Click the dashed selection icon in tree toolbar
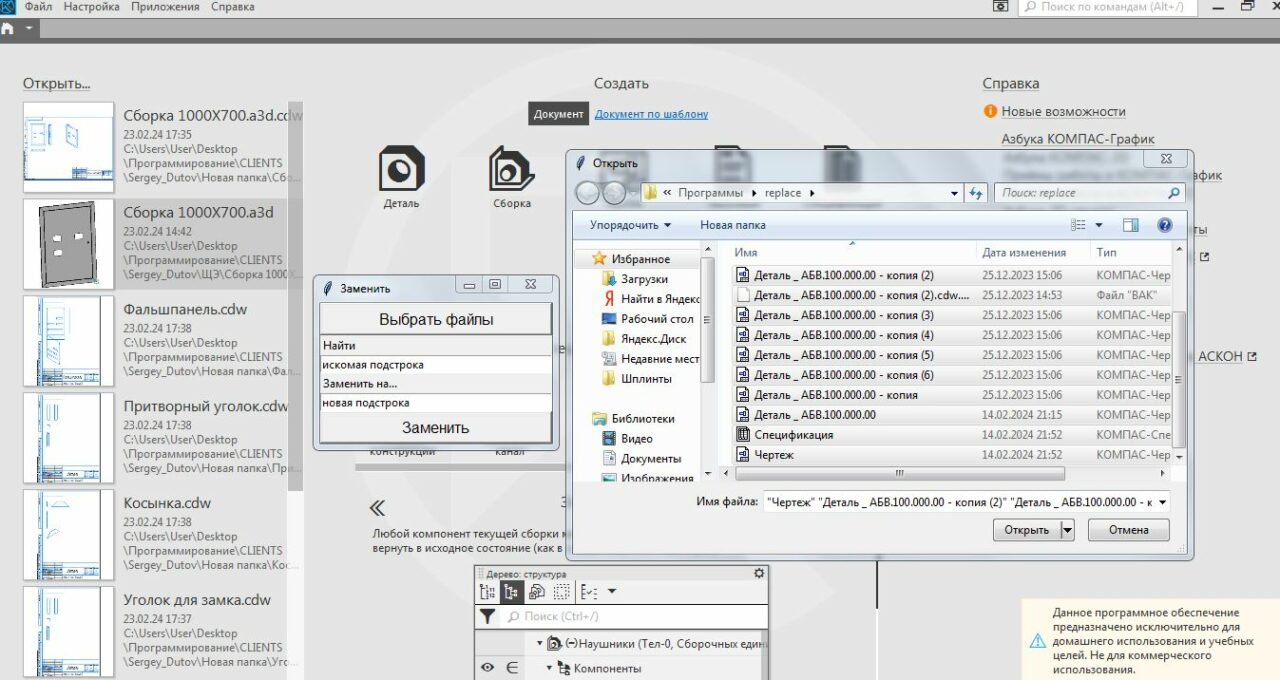The image size is (1280, 680). (561, 592)
